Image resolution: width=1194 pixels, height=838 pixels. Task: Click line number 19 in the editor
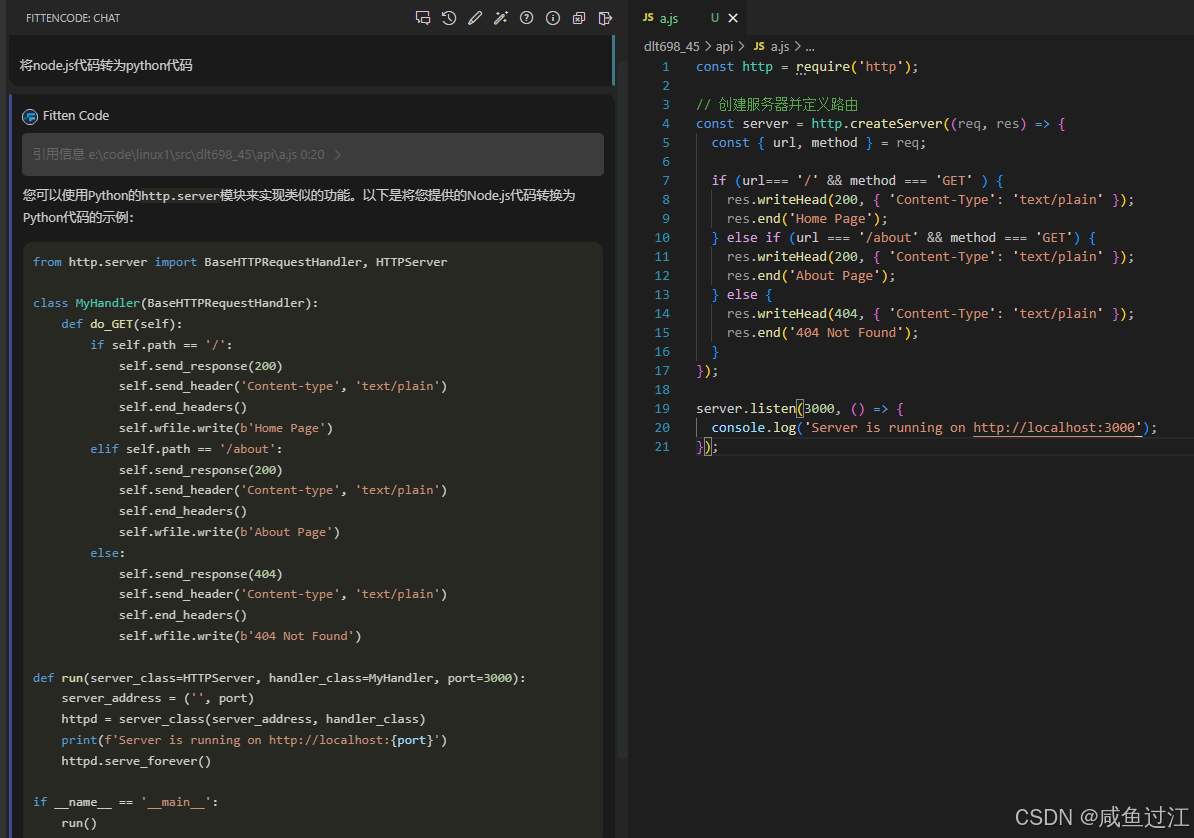click(662, 408)
